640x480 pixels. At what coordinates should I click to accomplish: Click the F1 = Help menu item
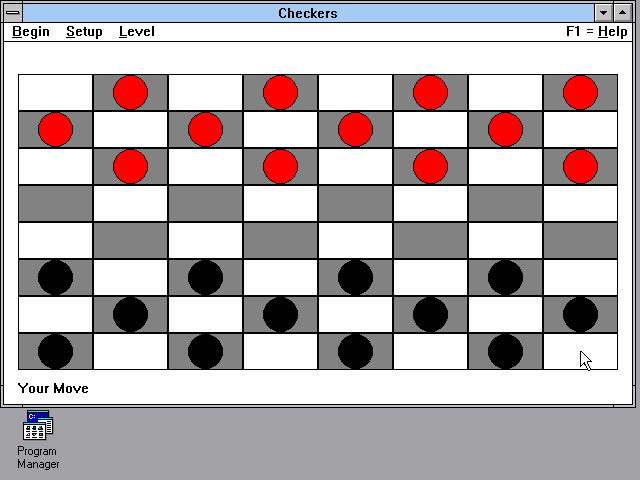tap(596, 31)
